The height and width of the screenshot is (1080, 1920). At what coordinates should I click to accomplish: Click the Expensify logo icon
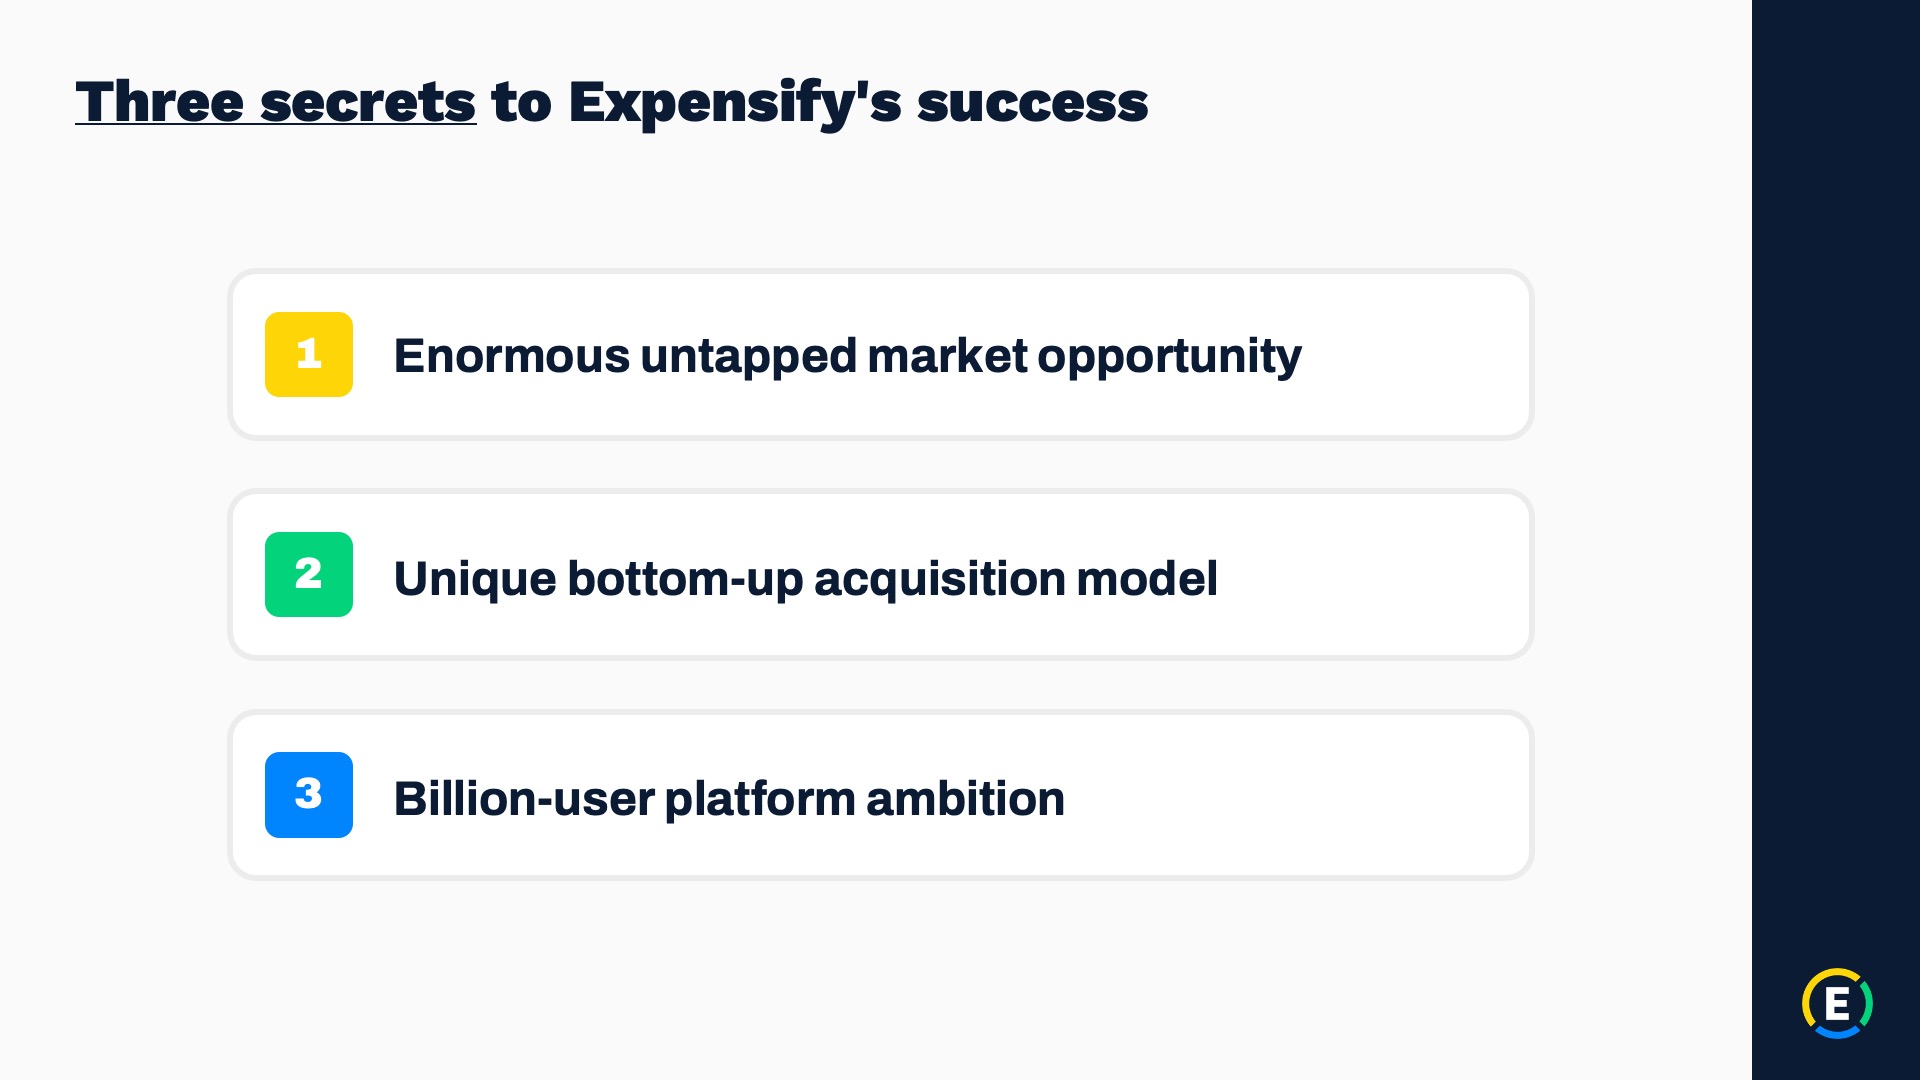point(1837,1003)
